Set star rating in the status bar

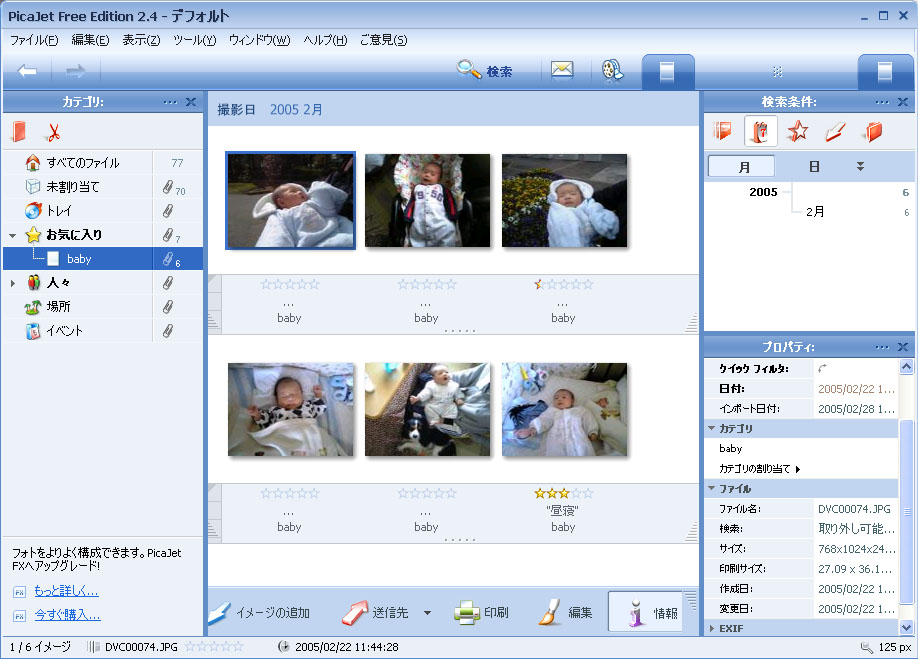click(214, 647)
